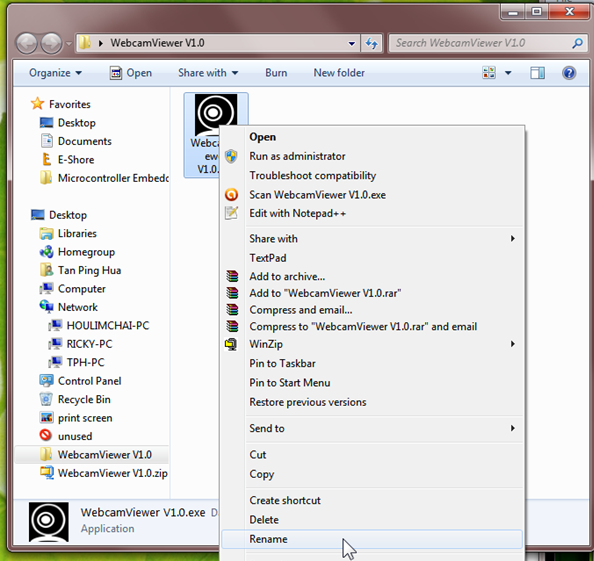Viewport: 594px width, 561px height.
Task: Choose Copy in the context menu
Action: [x=372, y=474]
